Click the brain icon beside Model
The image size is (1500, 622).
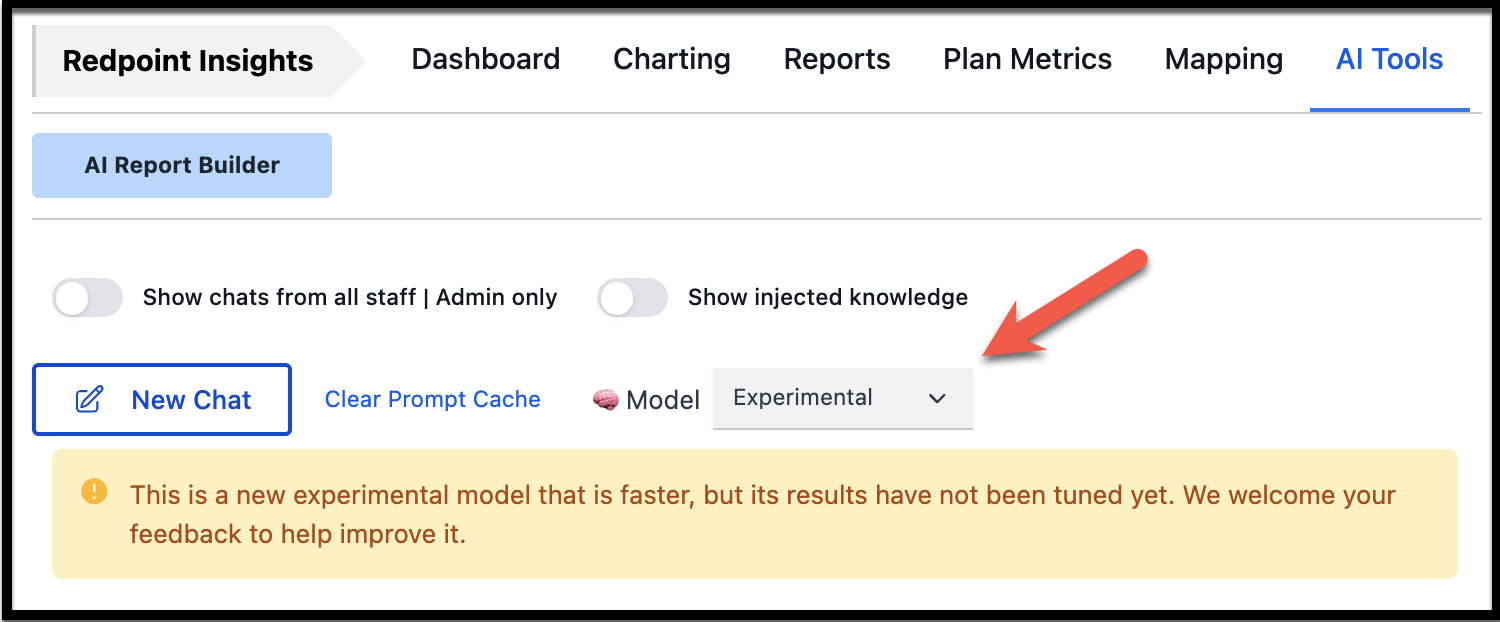[605, 400]
